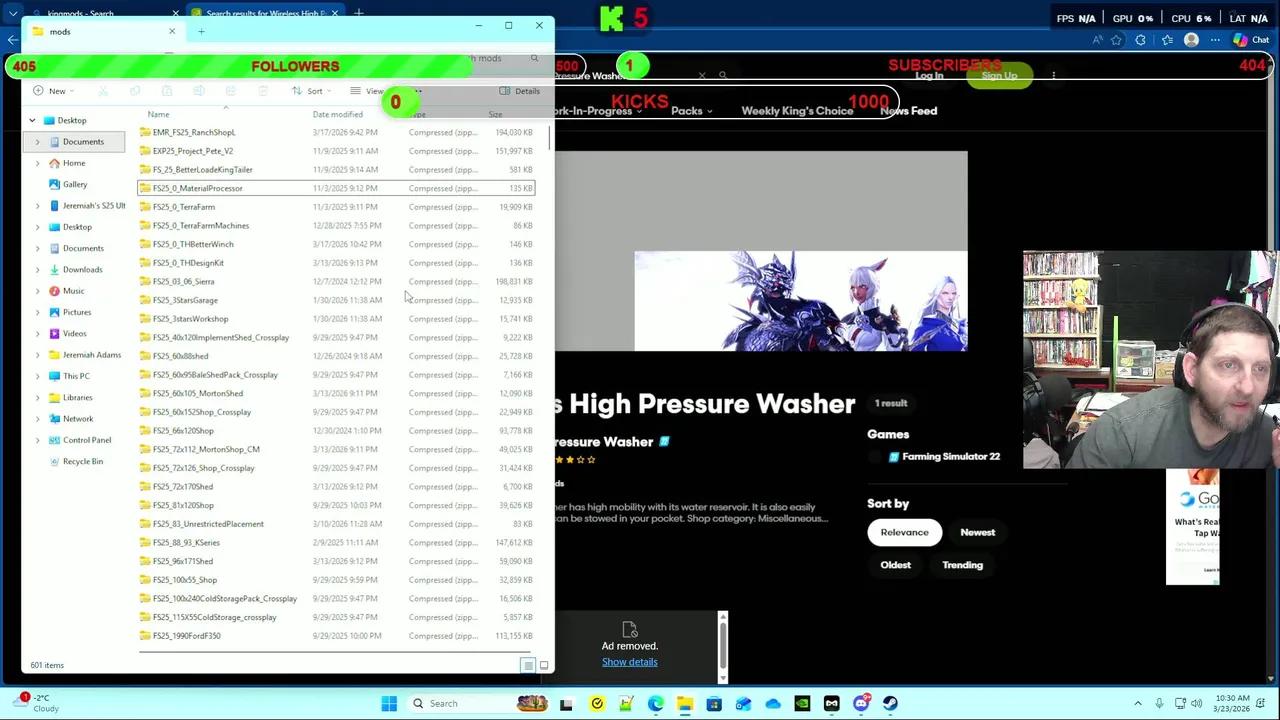Image resolution: width=1280 pixels, height=720 pixels.
Task: Select the FS25_0_MaterialProcessor file
Action: [337, 188]
